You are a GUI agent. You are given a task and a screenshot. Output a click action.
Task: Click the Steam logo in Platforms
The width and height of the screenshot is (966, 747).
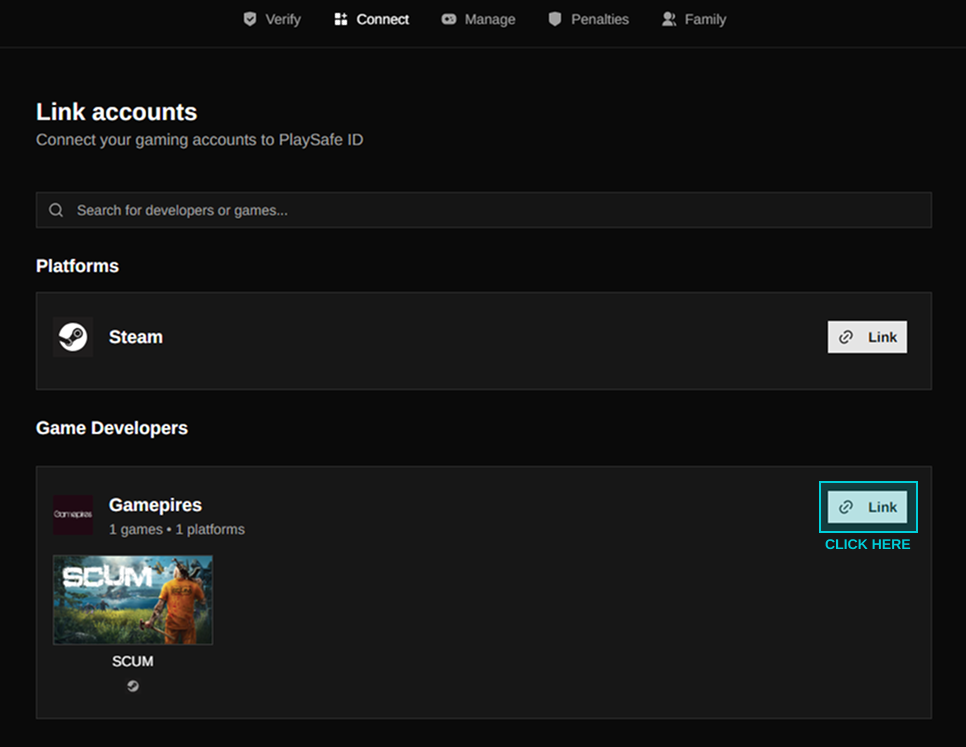(73, 337)
